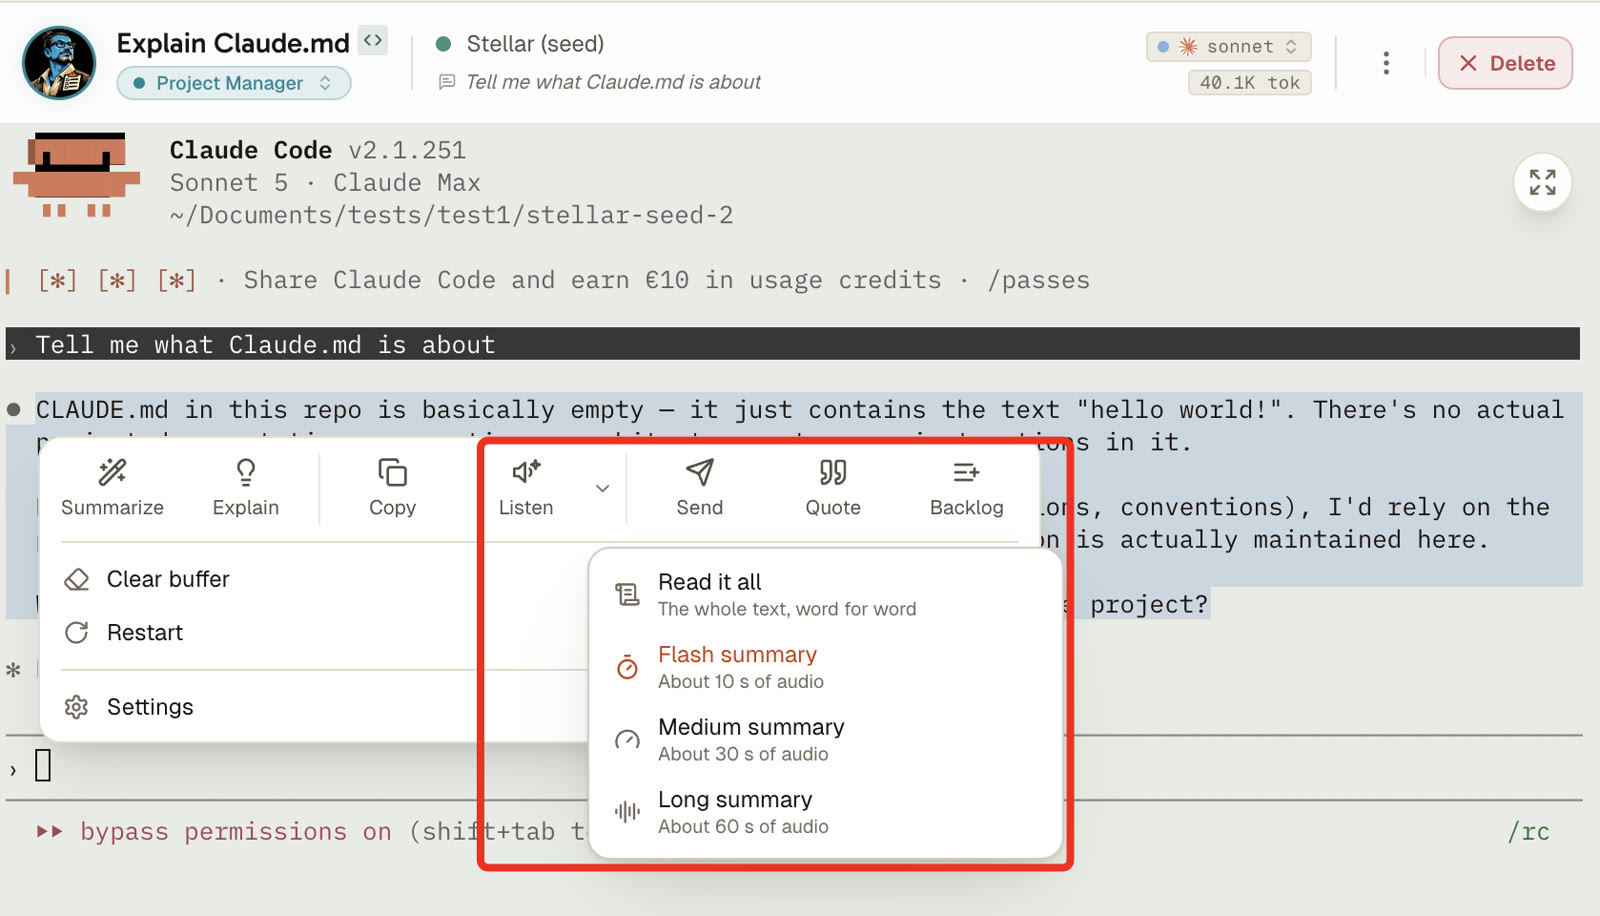
Task: Click the session title Explain Claude.md
Action: (x=233, y=43)
